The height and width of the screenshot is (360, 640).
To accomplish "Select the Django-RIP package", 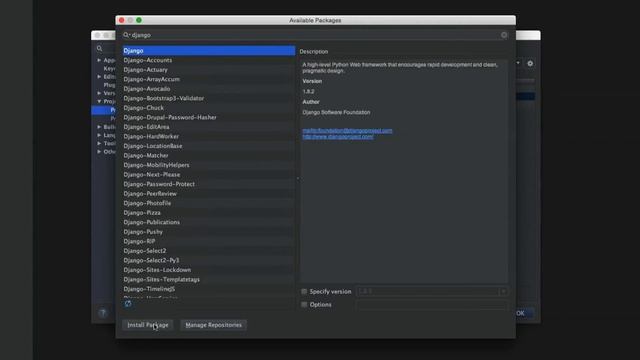I will click(209, 241).
